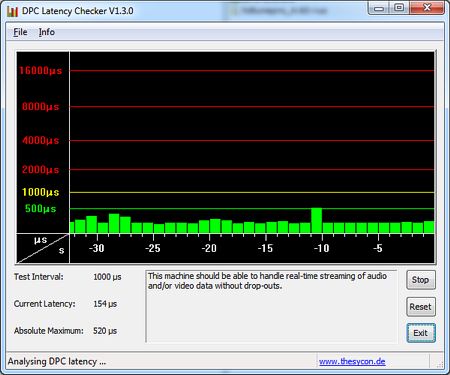Image resolution: width=450 pixels, height=375 pixels.
Task: Click the -30 time axis label
Action: (x=97, y=248)
